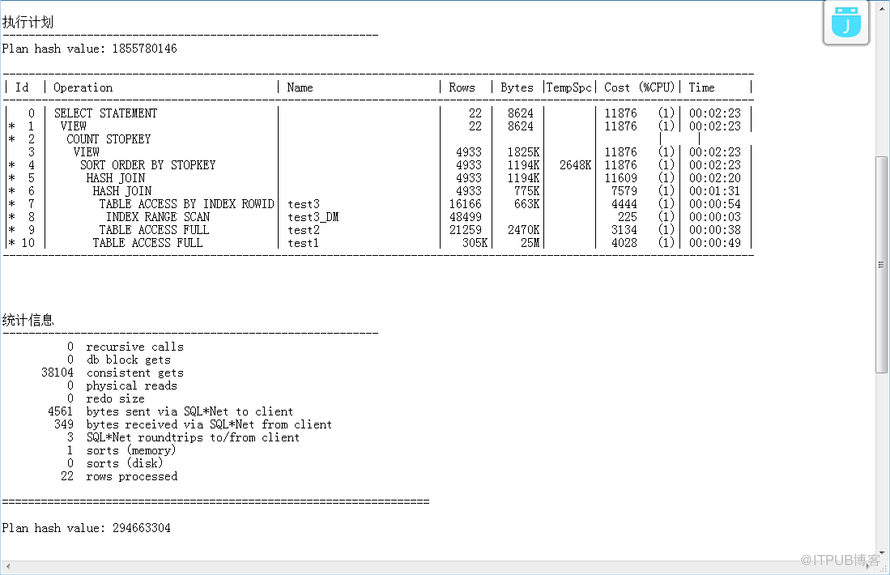
Task: Click 'SORT ORDER BY STOPKEY' operation
Action: point(148,165)
